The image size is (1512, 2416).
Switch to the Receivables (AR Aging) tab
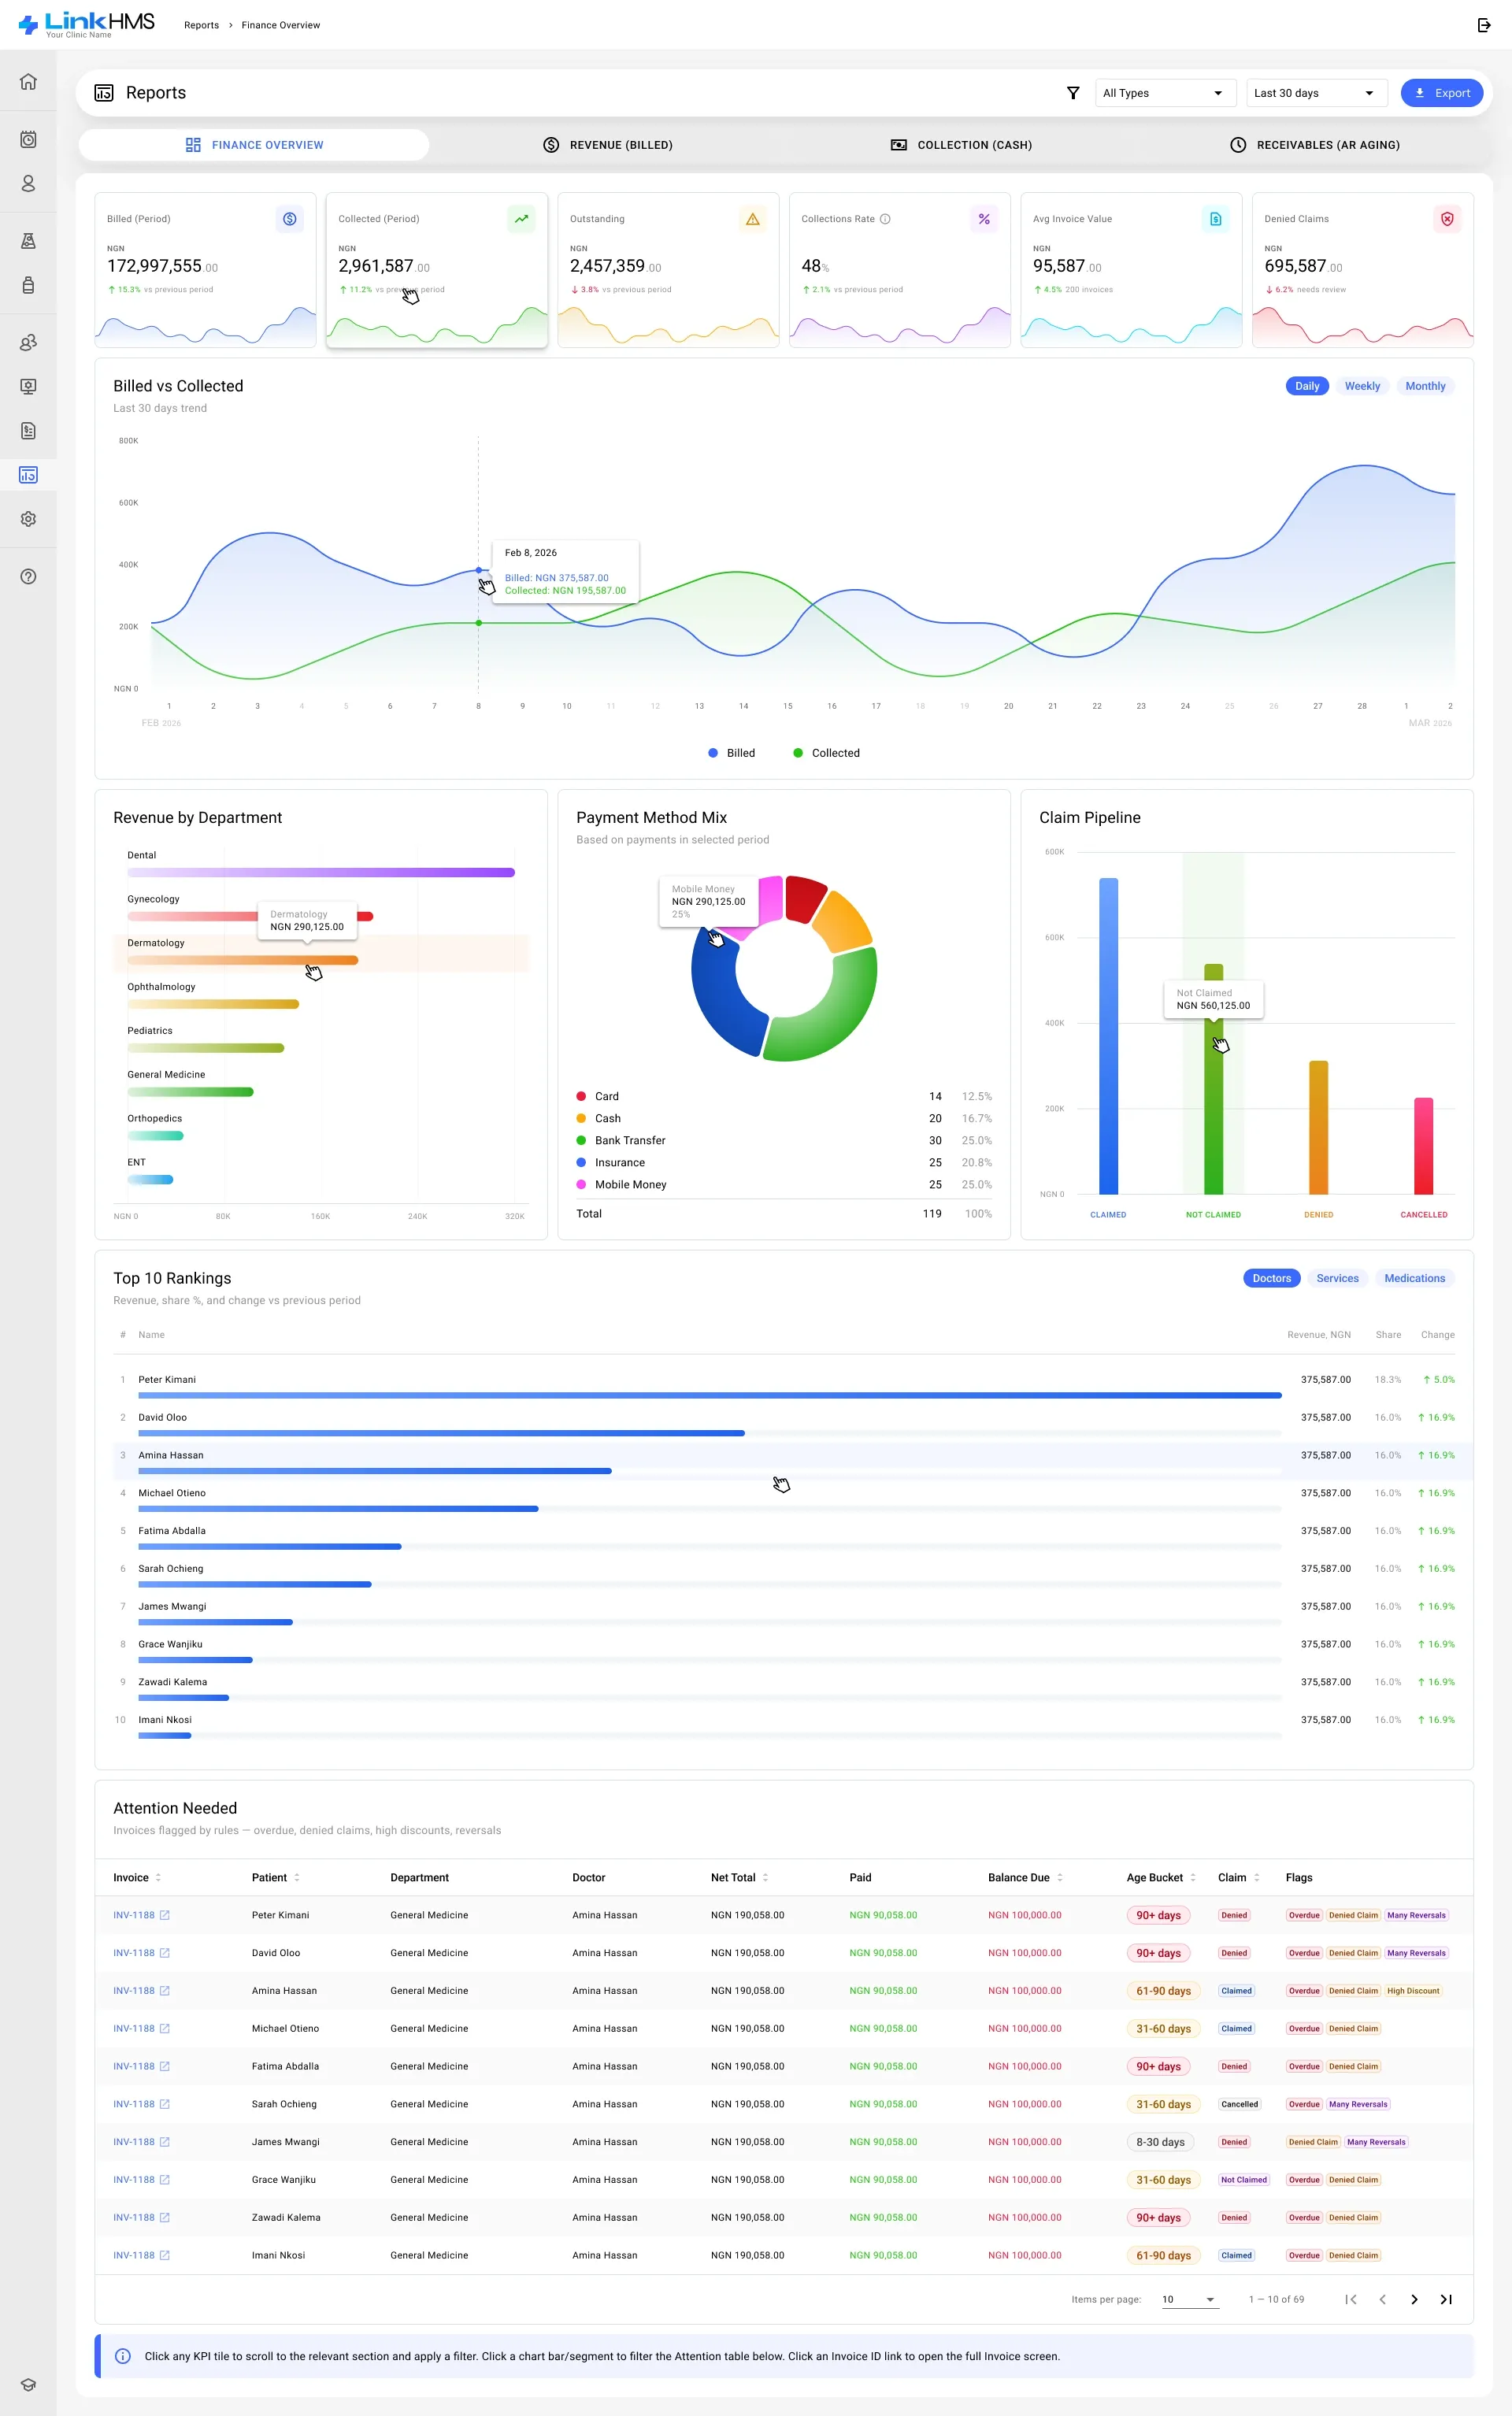pos(1314,145)
